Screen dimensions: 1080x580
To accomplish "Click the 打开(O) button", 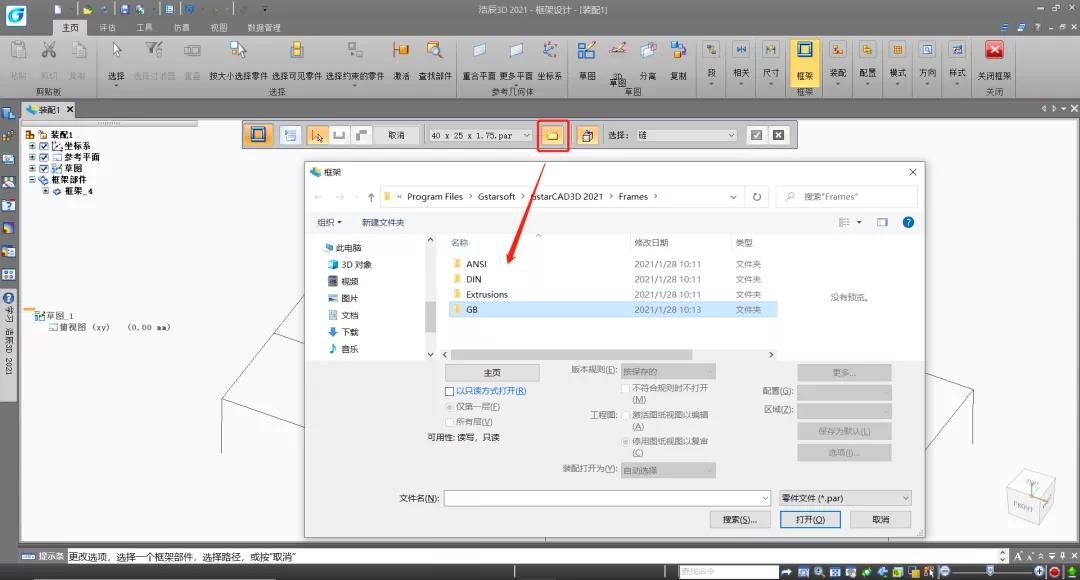I will [x=810, y=519].
